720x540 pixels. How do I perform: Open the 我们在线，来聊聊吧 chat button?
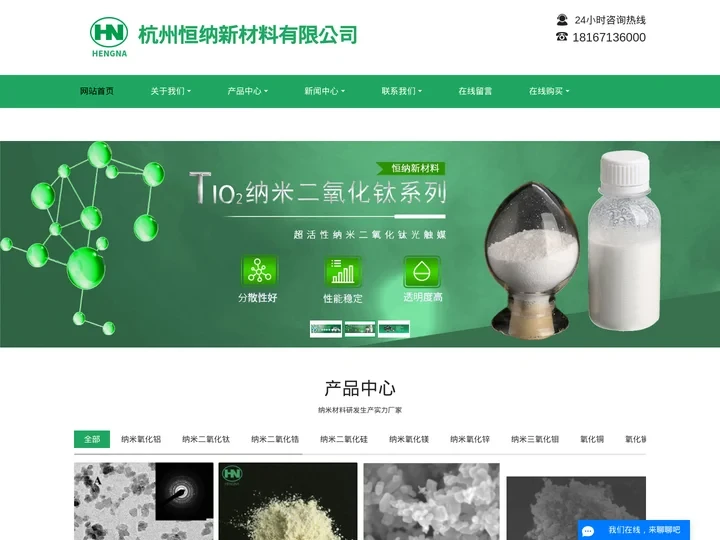(x=634, y=530)
